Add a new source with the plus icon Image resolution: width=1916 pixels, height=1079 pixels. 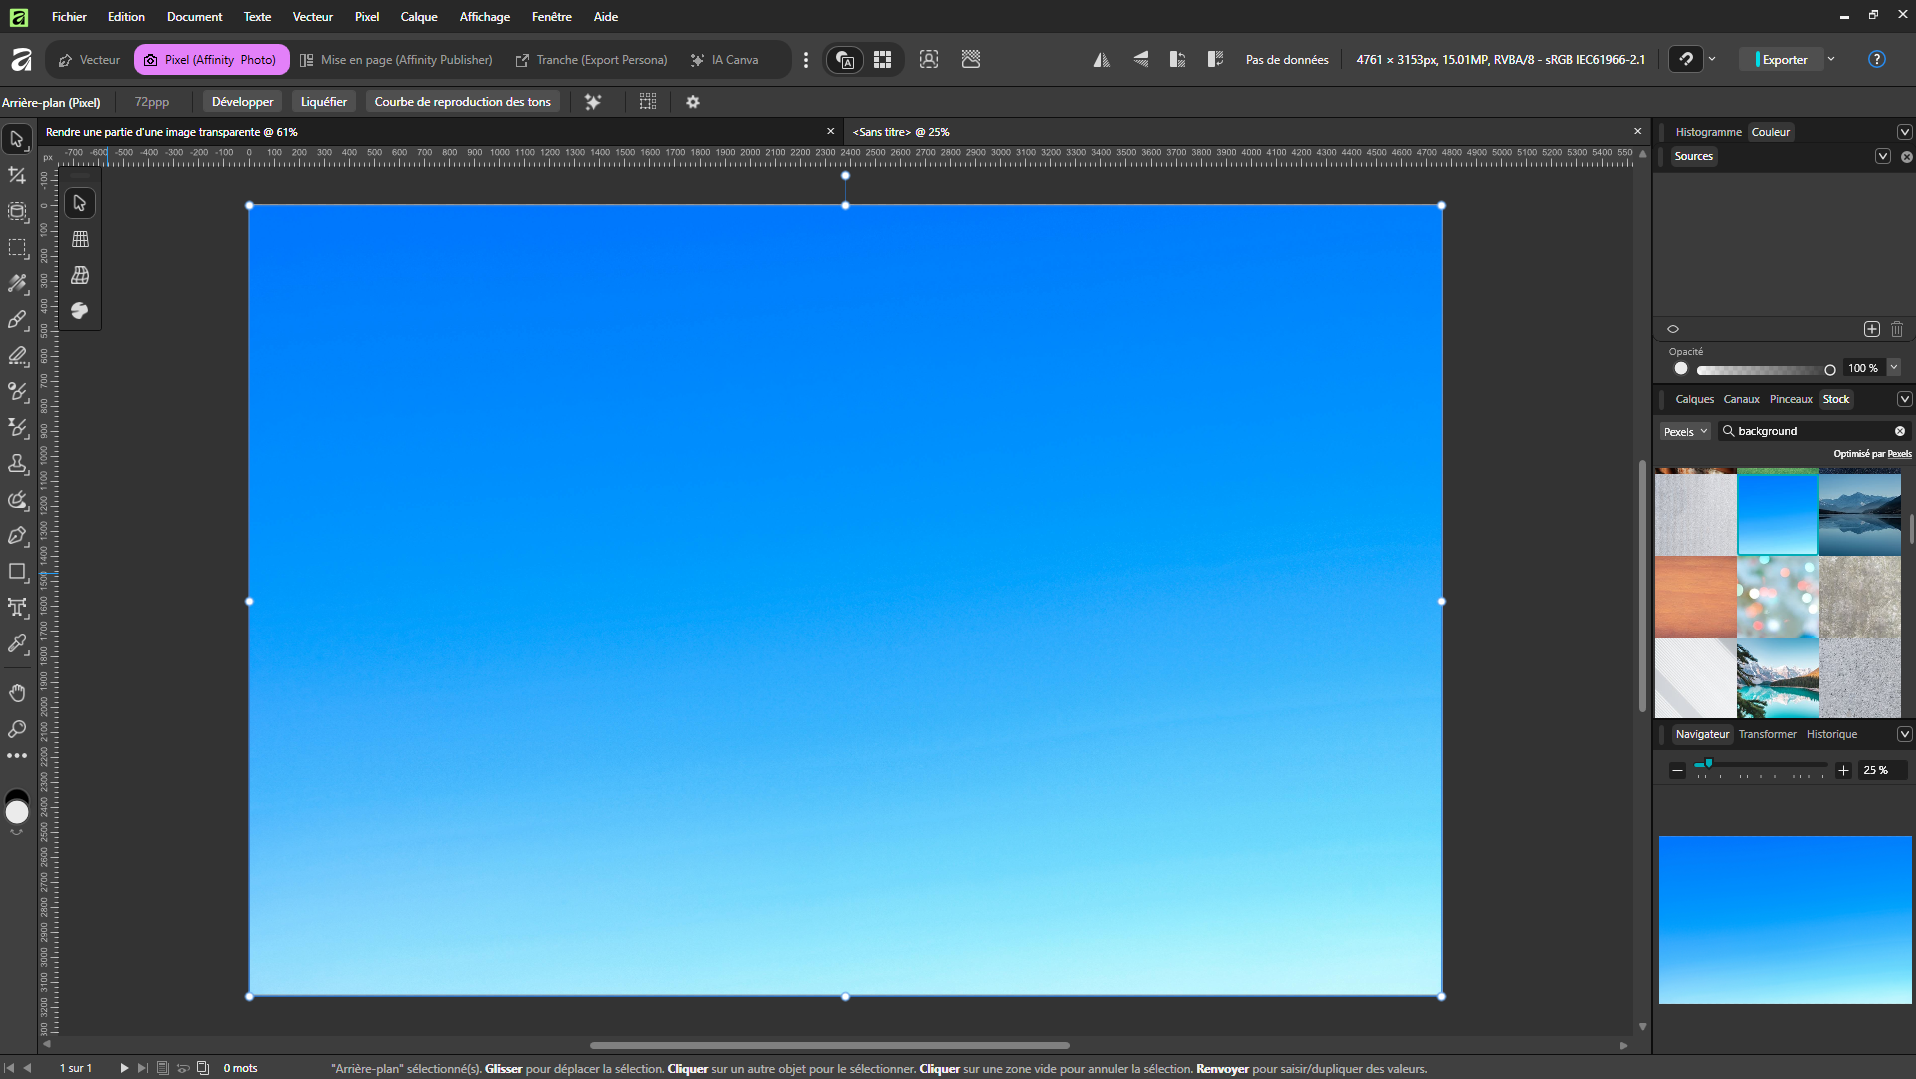(1871, 329)
